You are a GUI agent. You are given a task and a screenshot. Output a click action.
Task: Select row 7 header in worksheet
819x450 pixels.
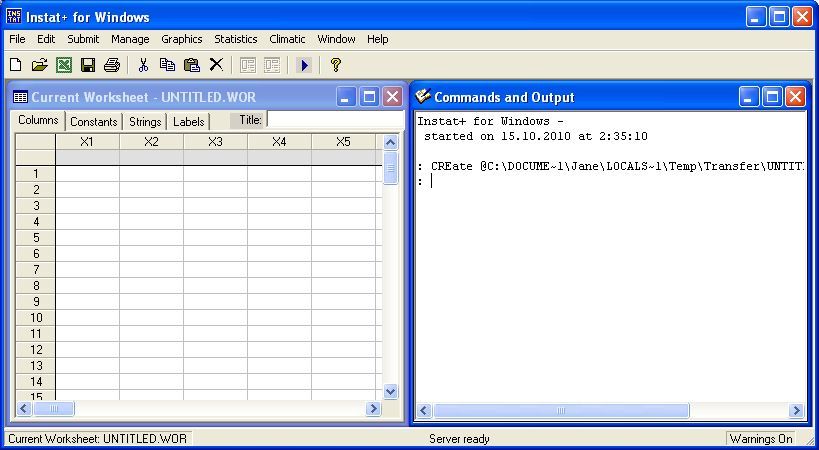(36, 270)
